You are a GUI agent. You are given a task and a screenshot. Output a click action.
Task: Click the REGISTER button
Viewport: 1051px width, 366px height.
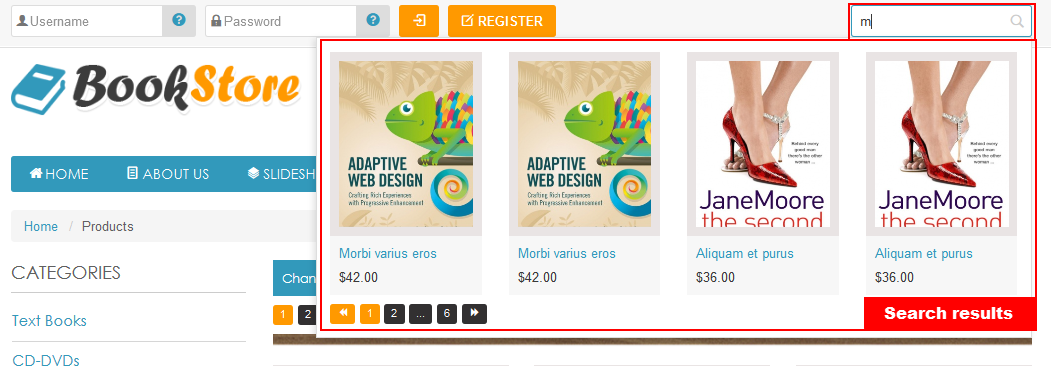coord(502,21)
